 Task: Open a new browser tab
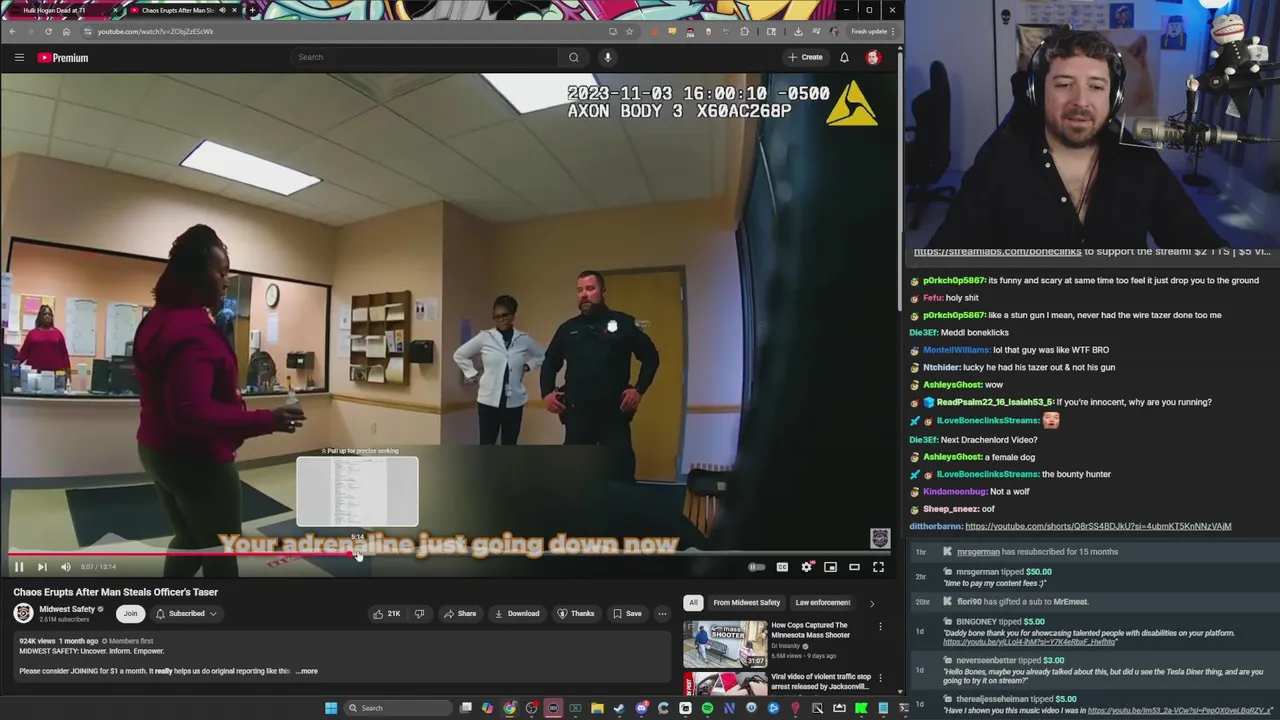(252, 10)
